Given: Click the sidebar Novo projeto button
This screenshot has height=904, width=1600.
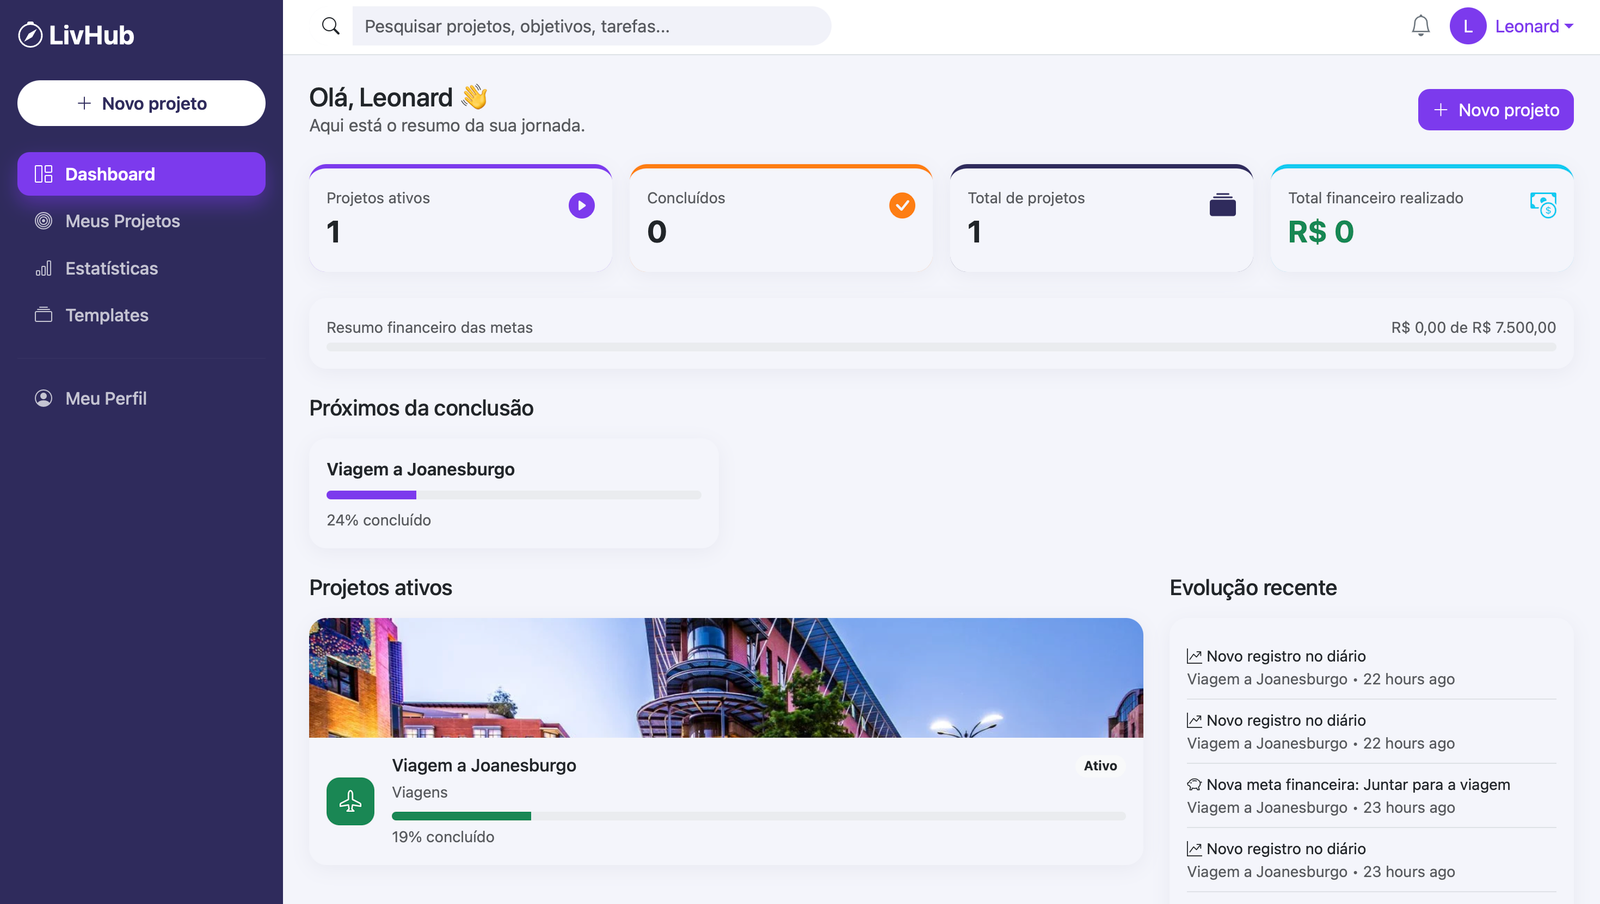Looking at the screenshot, I should 141,103.
